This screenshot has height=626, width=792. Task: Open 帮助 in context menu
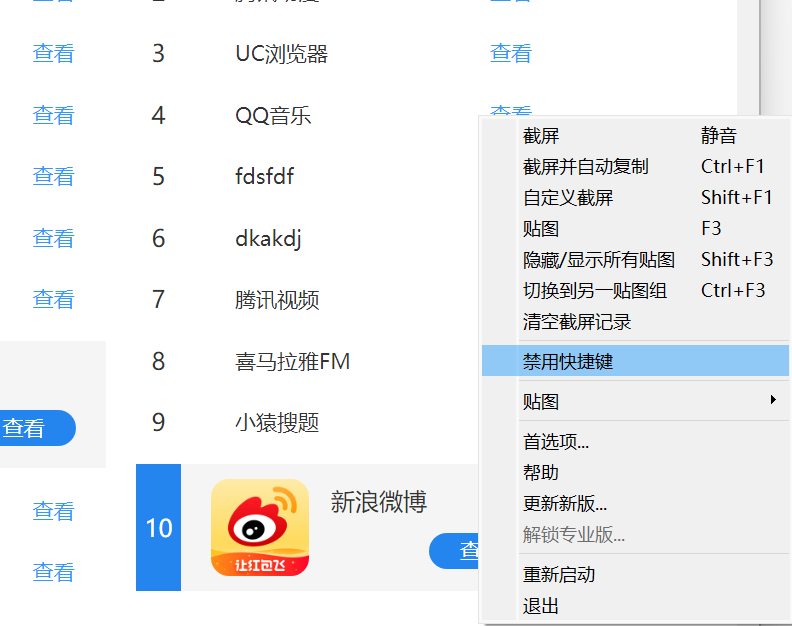[x=635, y=472]
